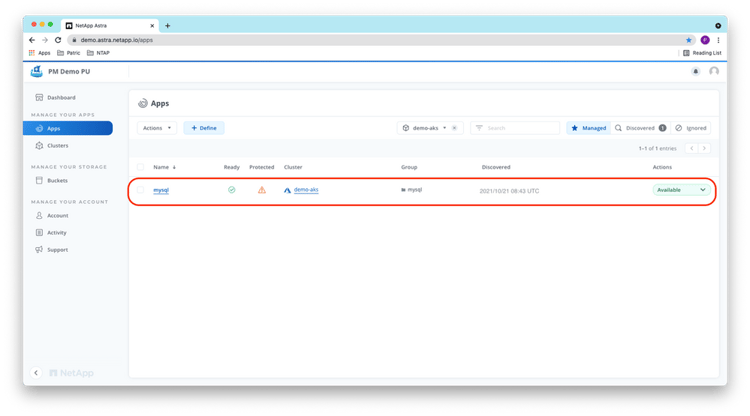
Task: Click the Protected warning icon for mysql
Action: (x=262, y=189)
